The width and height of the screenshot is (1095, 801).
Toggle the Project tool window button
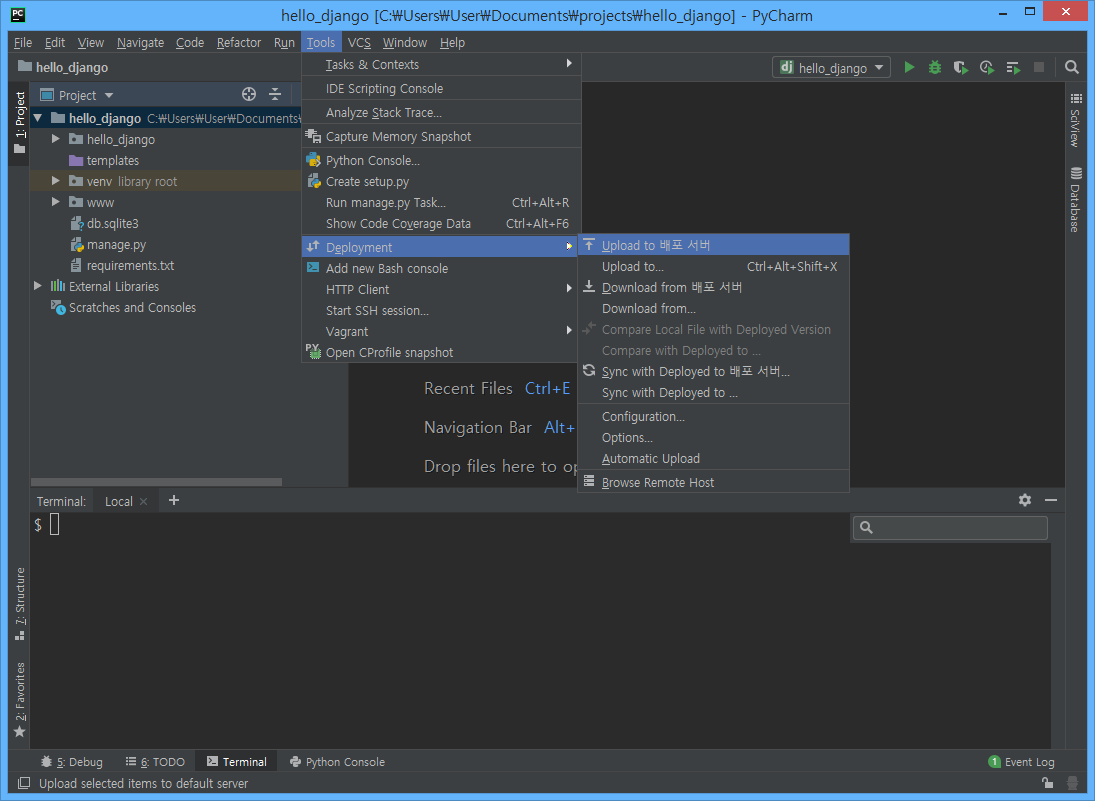(20, 123)
